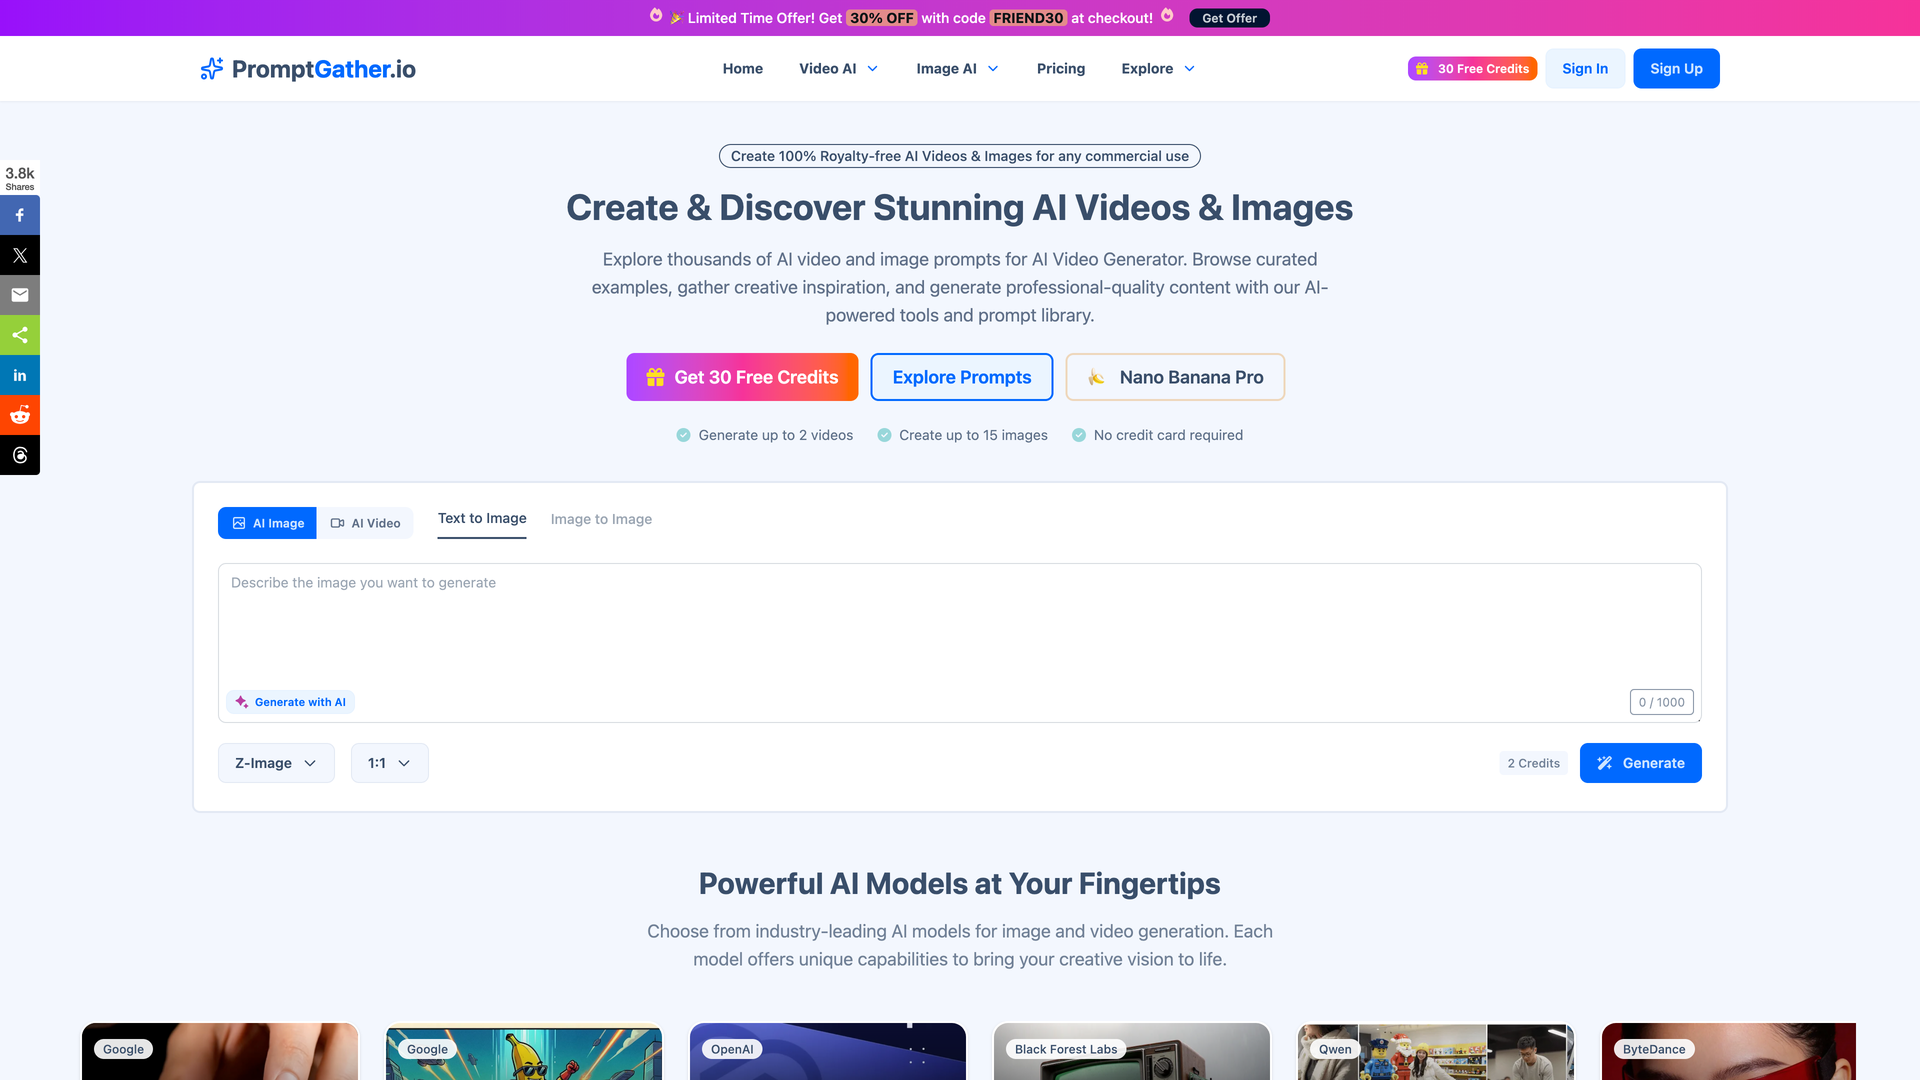
Task: Open the Z-Image model dropdown
Action: (x=276, y=763)
